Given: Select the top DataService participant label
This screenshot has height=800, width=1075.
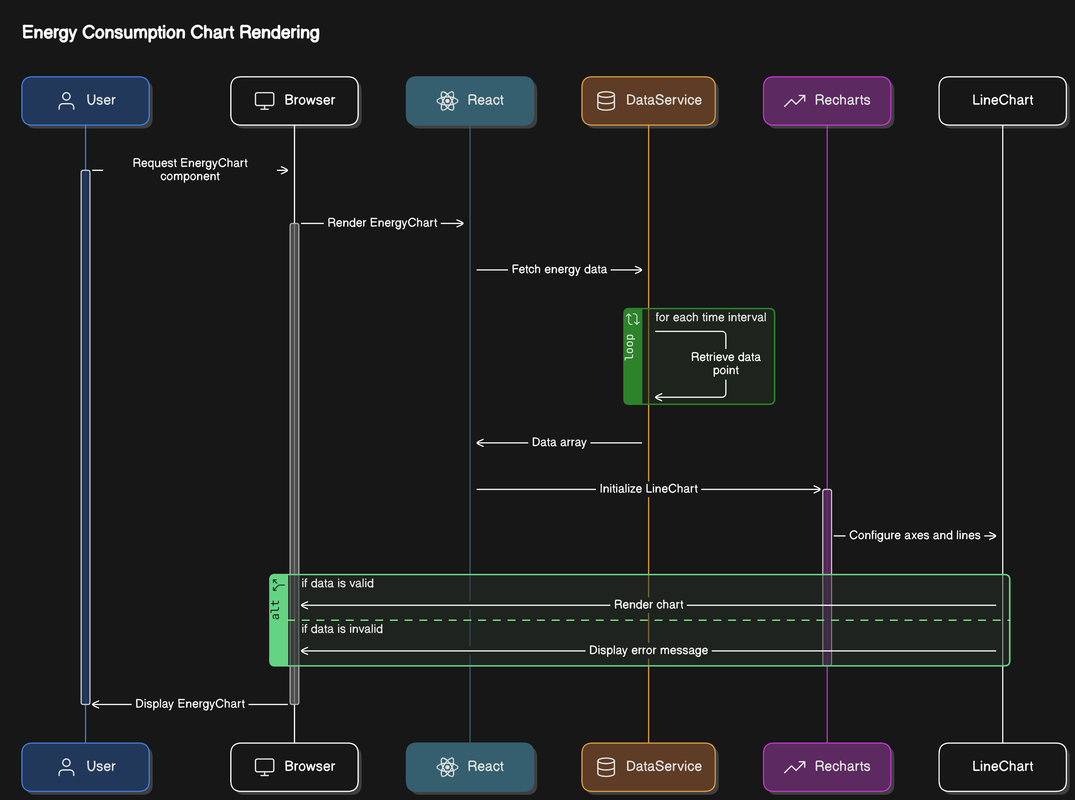Looking at the screenshot, I should (x=664, y=100).
